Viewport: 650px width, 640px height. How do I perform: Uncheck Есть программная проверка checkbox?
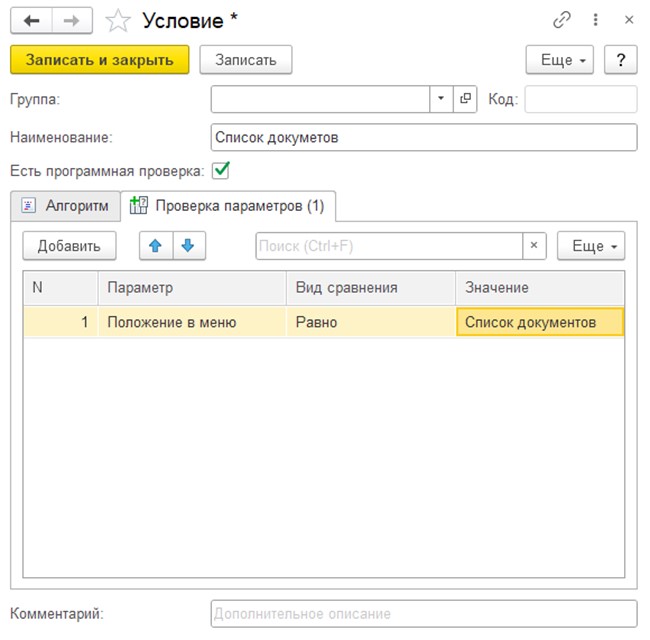[221, 170]
